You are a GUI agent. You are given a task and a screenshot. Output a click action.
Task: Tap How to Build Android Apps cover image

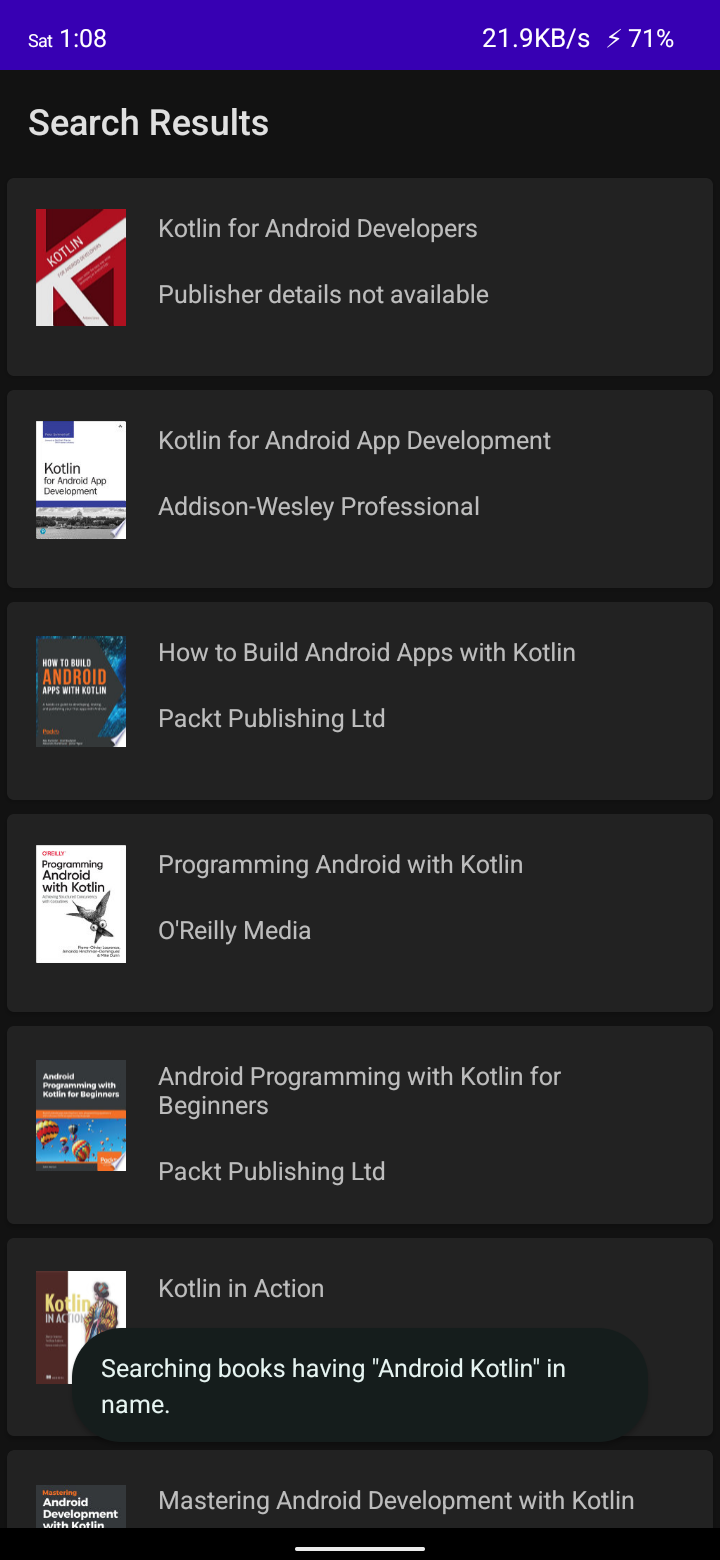click(x=81, y=691)
